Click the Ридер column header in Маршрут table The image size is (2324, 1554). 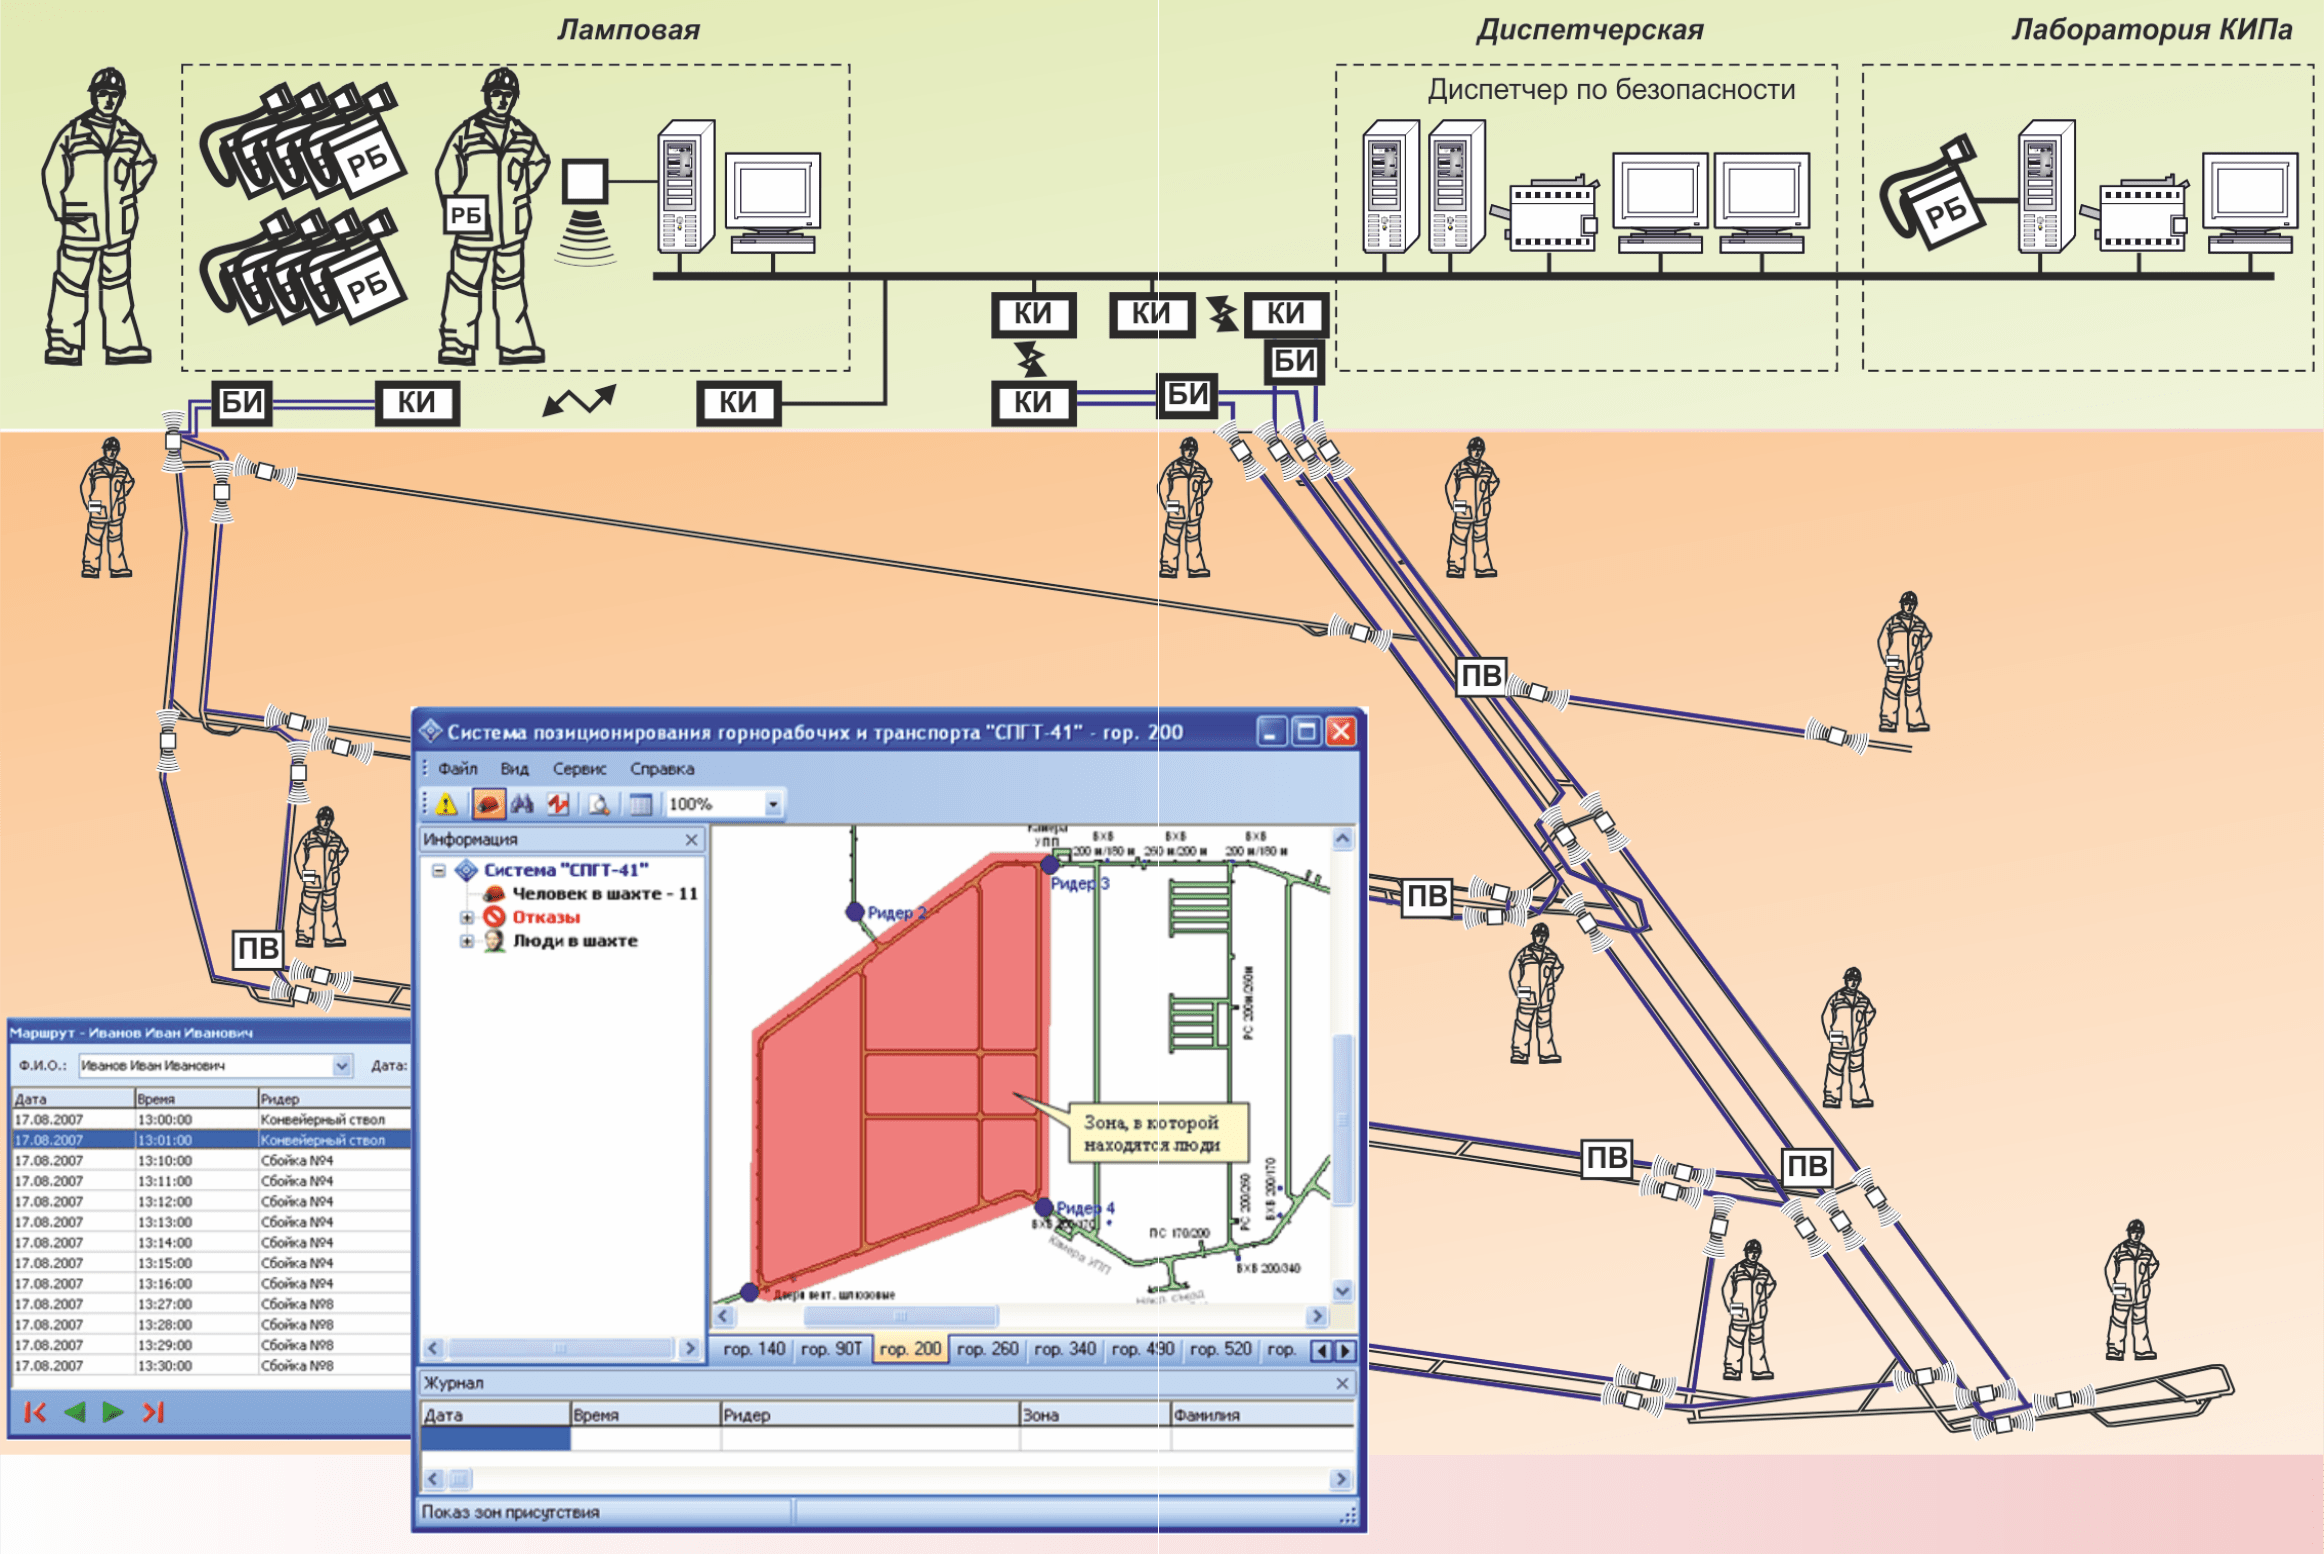pyautogui.click(x=334, y=1098)
